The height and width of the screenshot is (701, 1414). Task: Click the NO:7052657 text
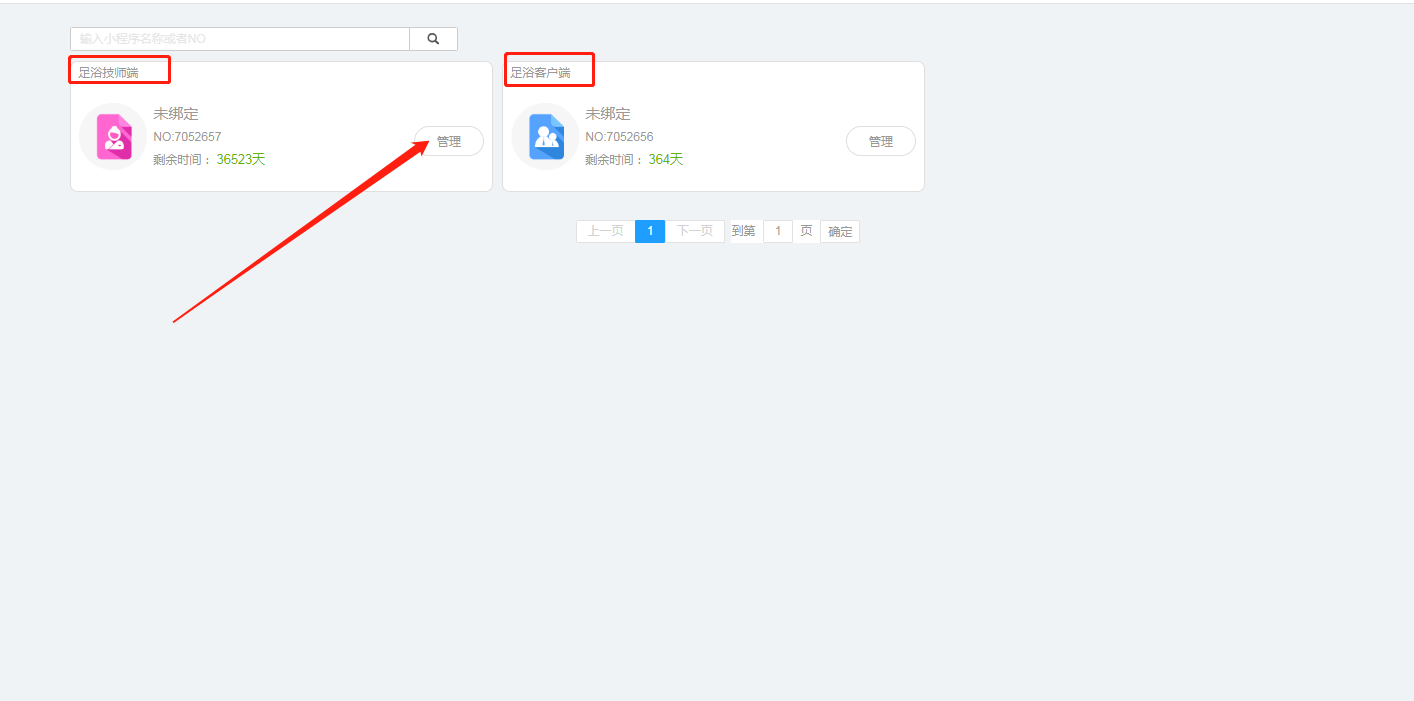click(x=187, y=137)
